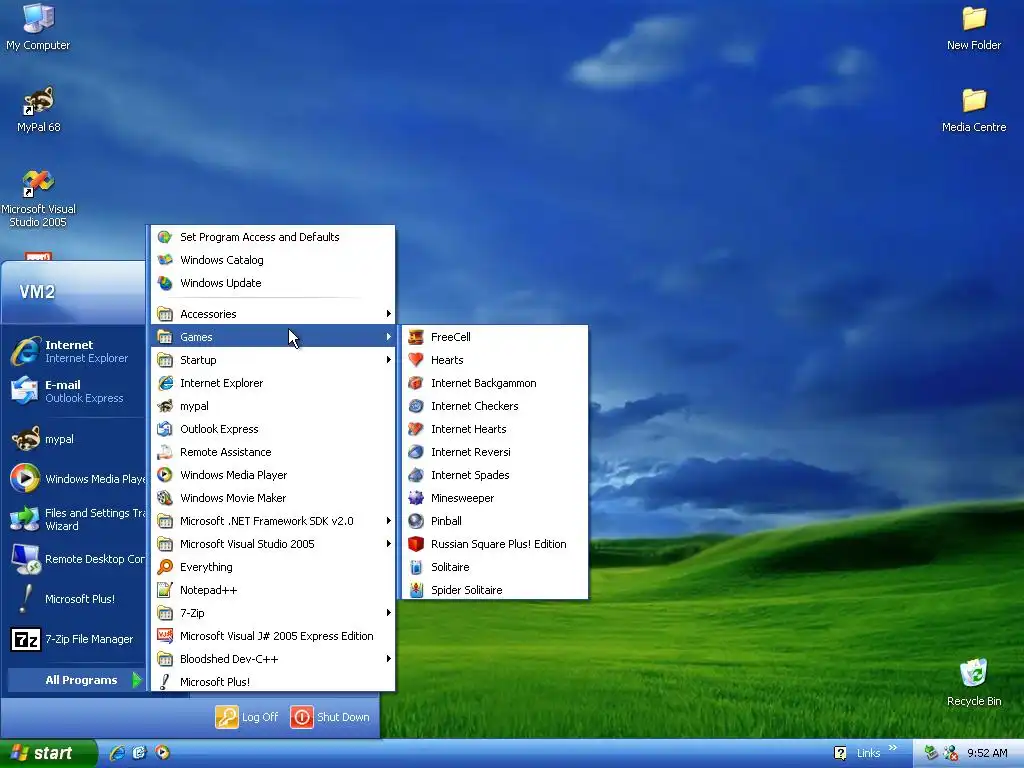Launch mypal from All Programs list

point(273,406)
